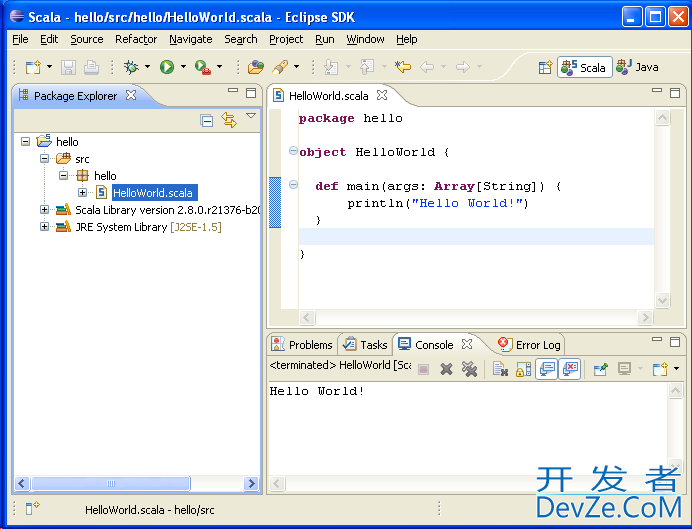Minimize the Console view pane
This screenshot has width=692, height=529.
657,339
